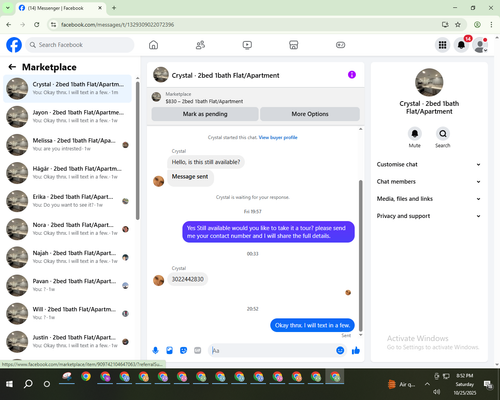Open Crystal chat header name

tap(225, 75)
